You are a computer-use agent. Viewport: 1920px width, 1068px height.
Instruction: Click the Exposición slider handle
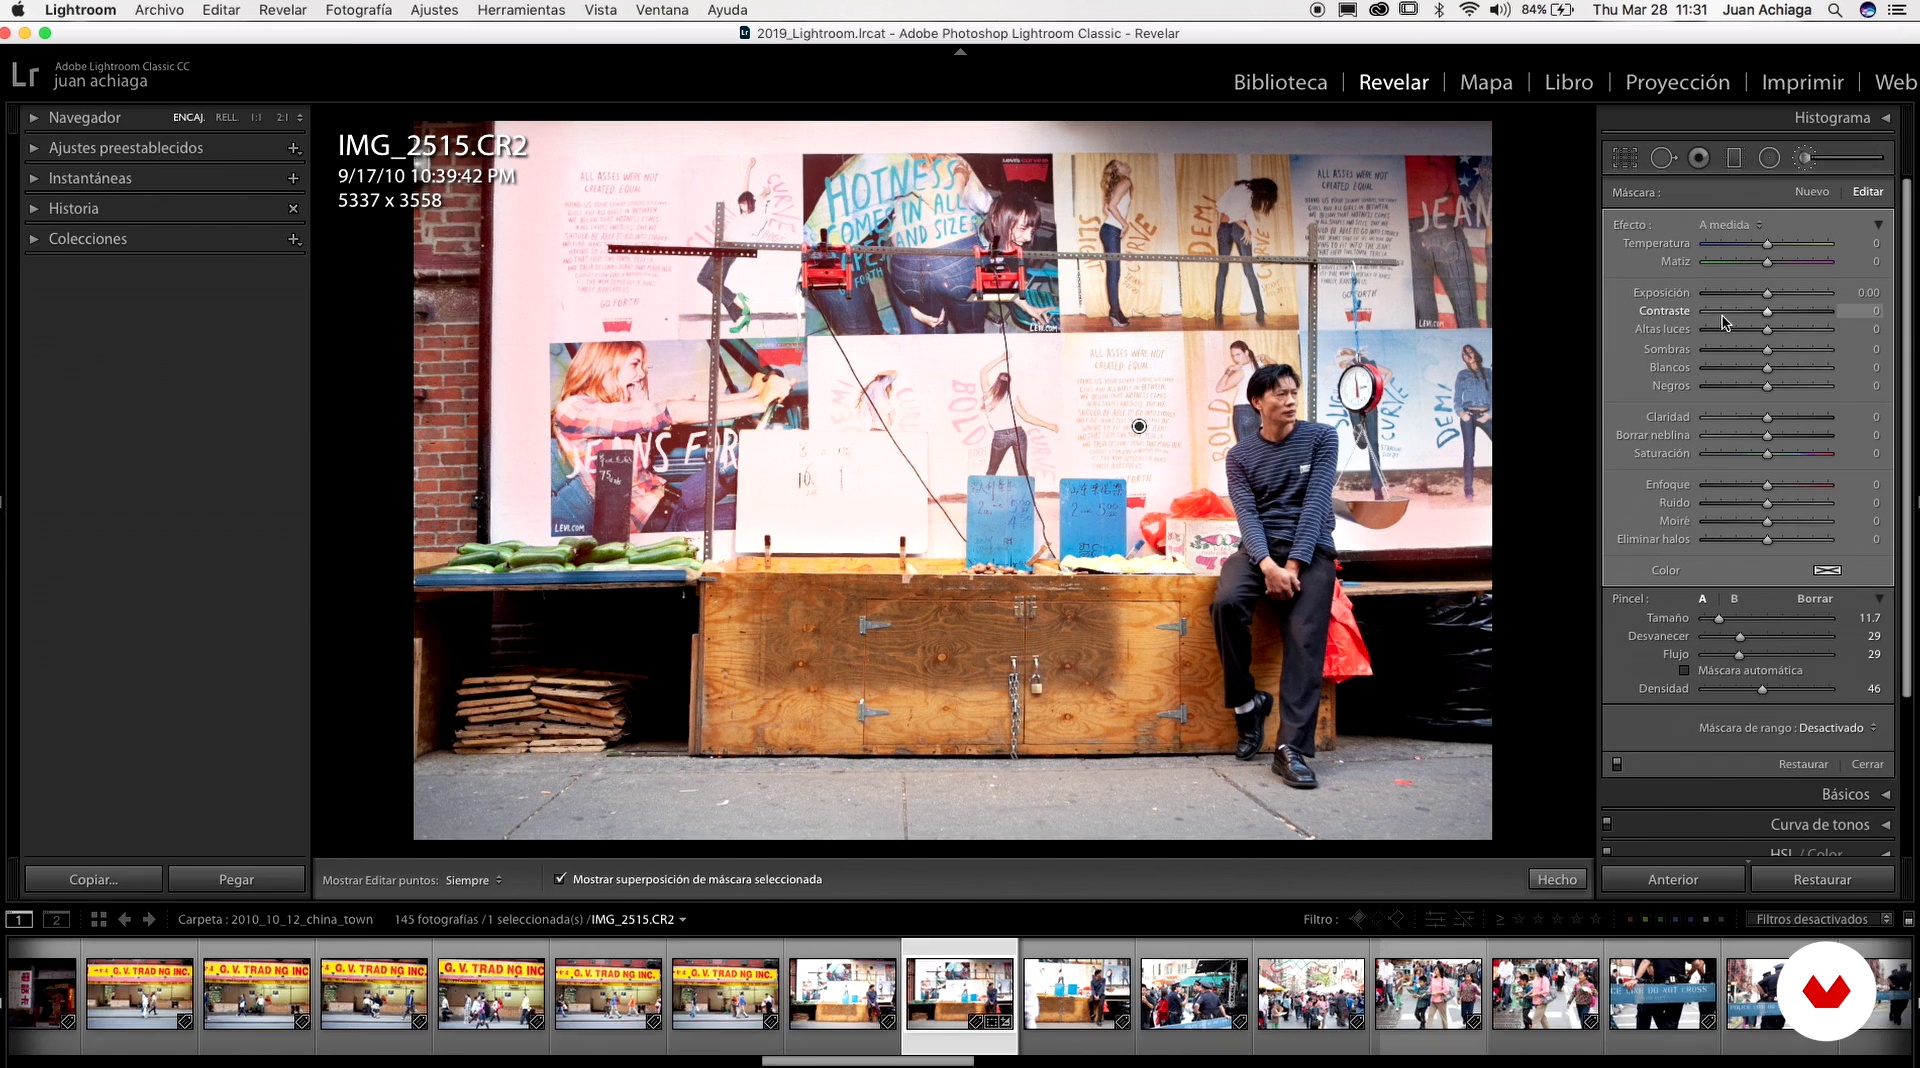(x=1767, y=293)
